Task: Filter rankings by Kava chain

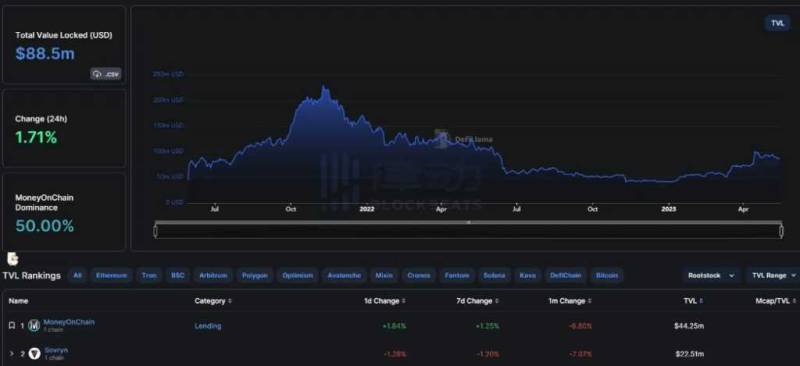Action: 528,275
